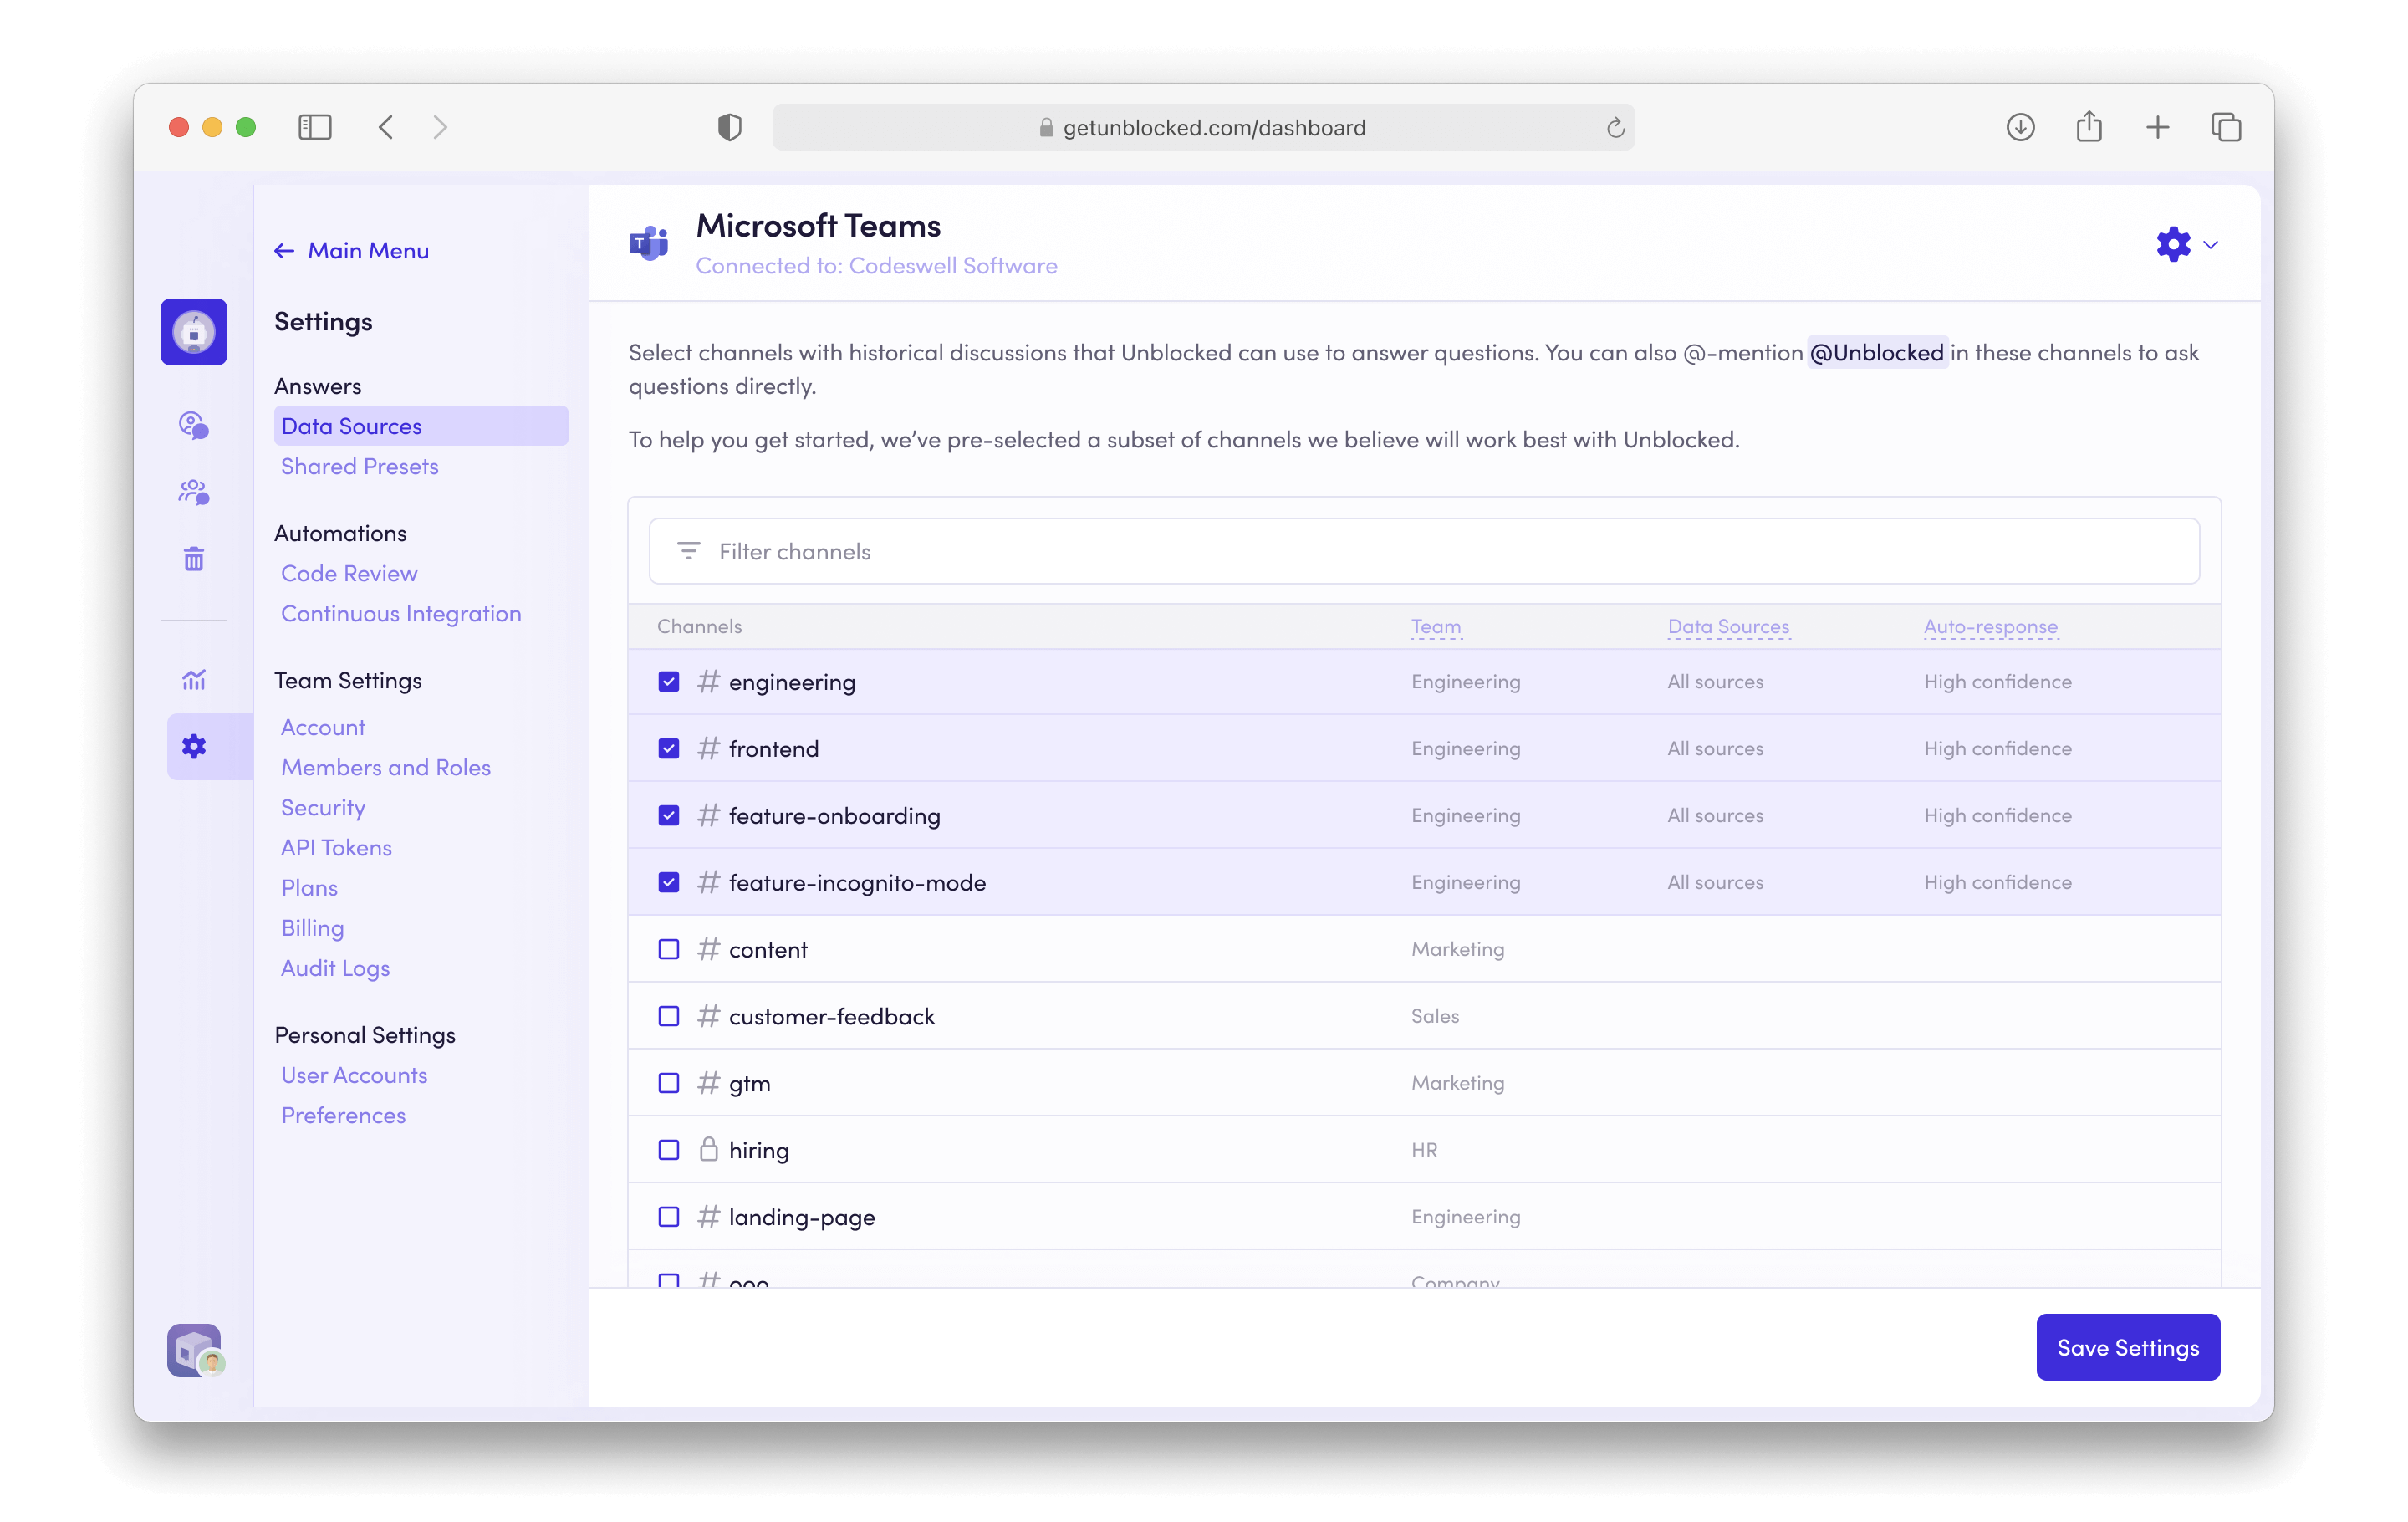This screenshot has height=1522, width=2408.
Task: Click the team members sidebar icon
Action: pyautogui.click(x=194, y=492)
